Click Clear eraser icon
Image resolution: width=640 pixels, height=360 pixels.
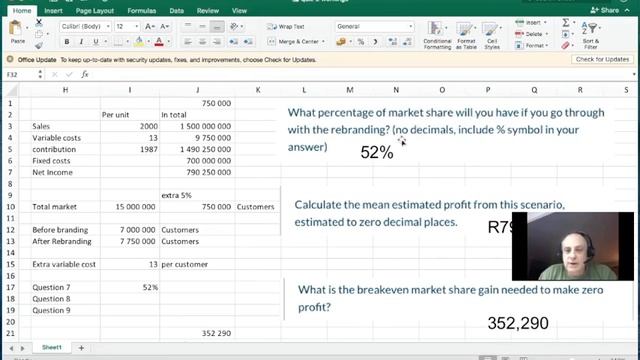pyautogui.click(x=565, y=45)
